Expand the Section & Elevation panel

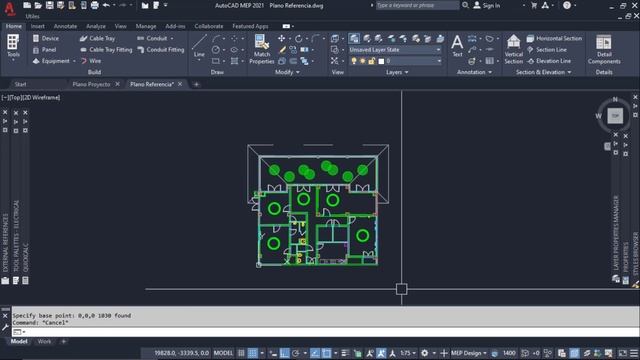coord(543,72)
